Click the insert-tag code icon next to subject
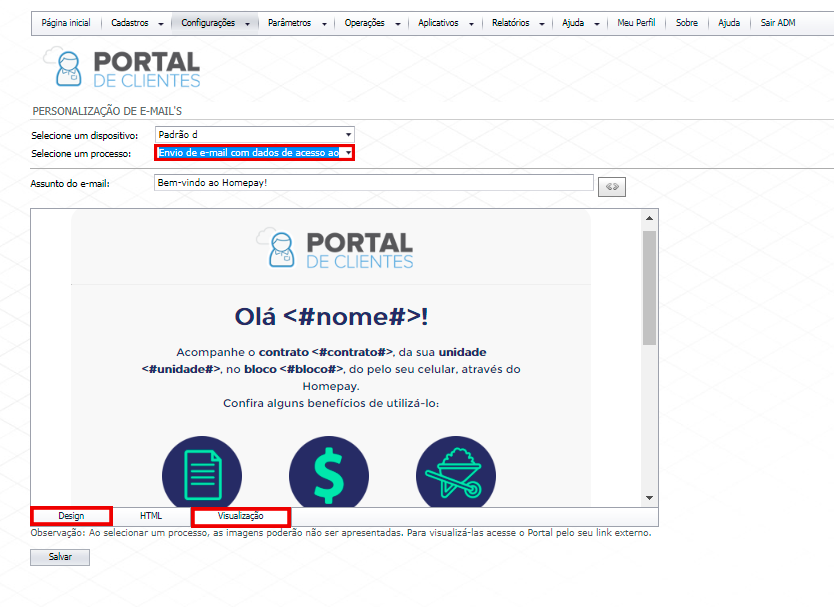The width and height of the screenshot is (834, 607). tap(612, 187)
